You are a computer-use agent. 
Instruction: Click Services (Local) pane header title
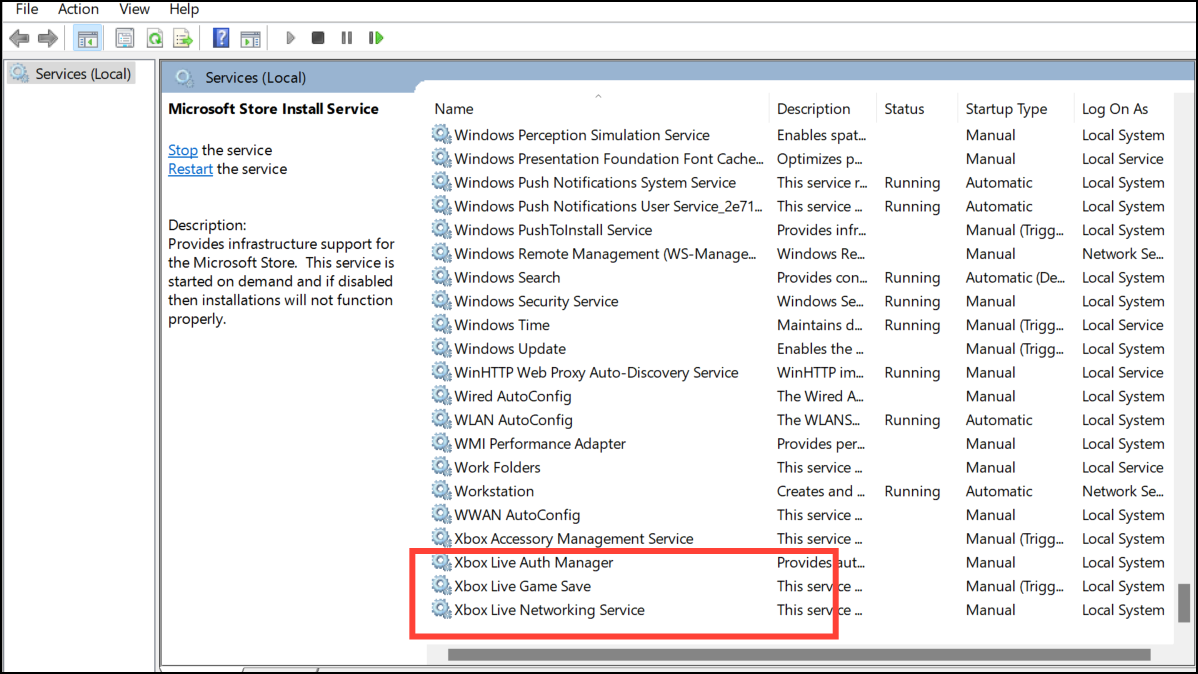tap(255, 77)
